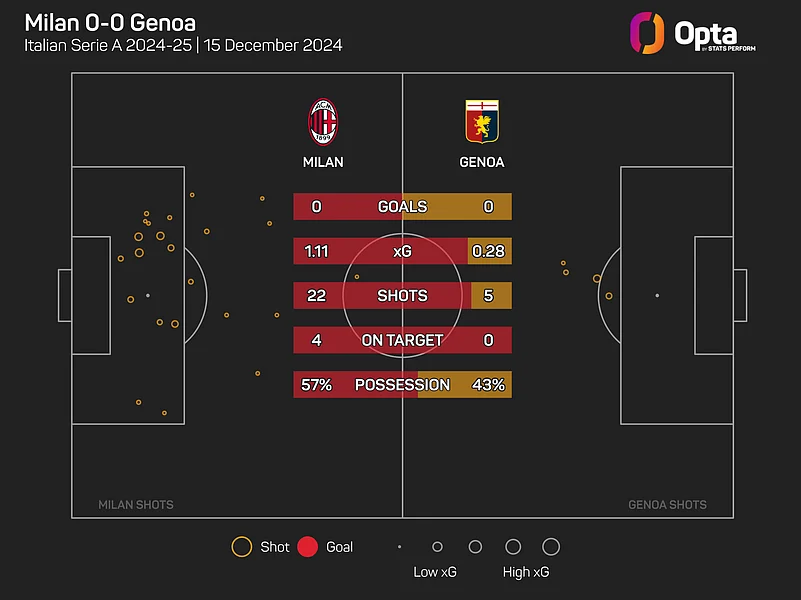Click the red Goal legend circle
Screen dimensions: 801x600
[308, 547]
